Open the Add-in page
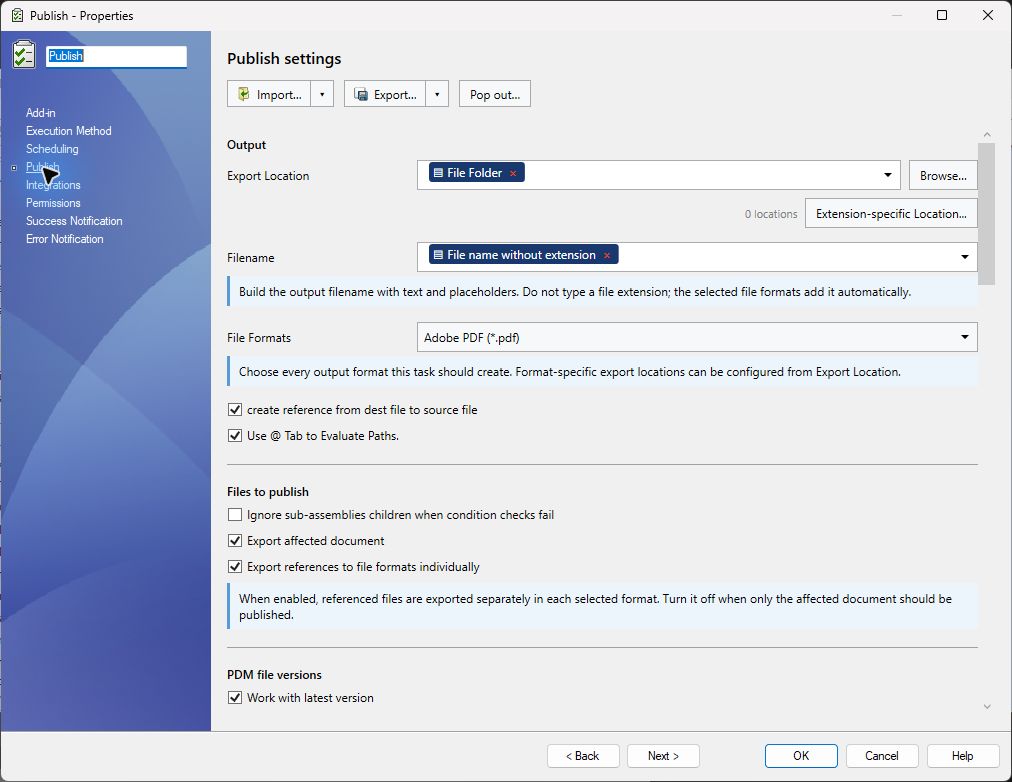Viewport: 1012px width, 782px height. tap(41, 113)
